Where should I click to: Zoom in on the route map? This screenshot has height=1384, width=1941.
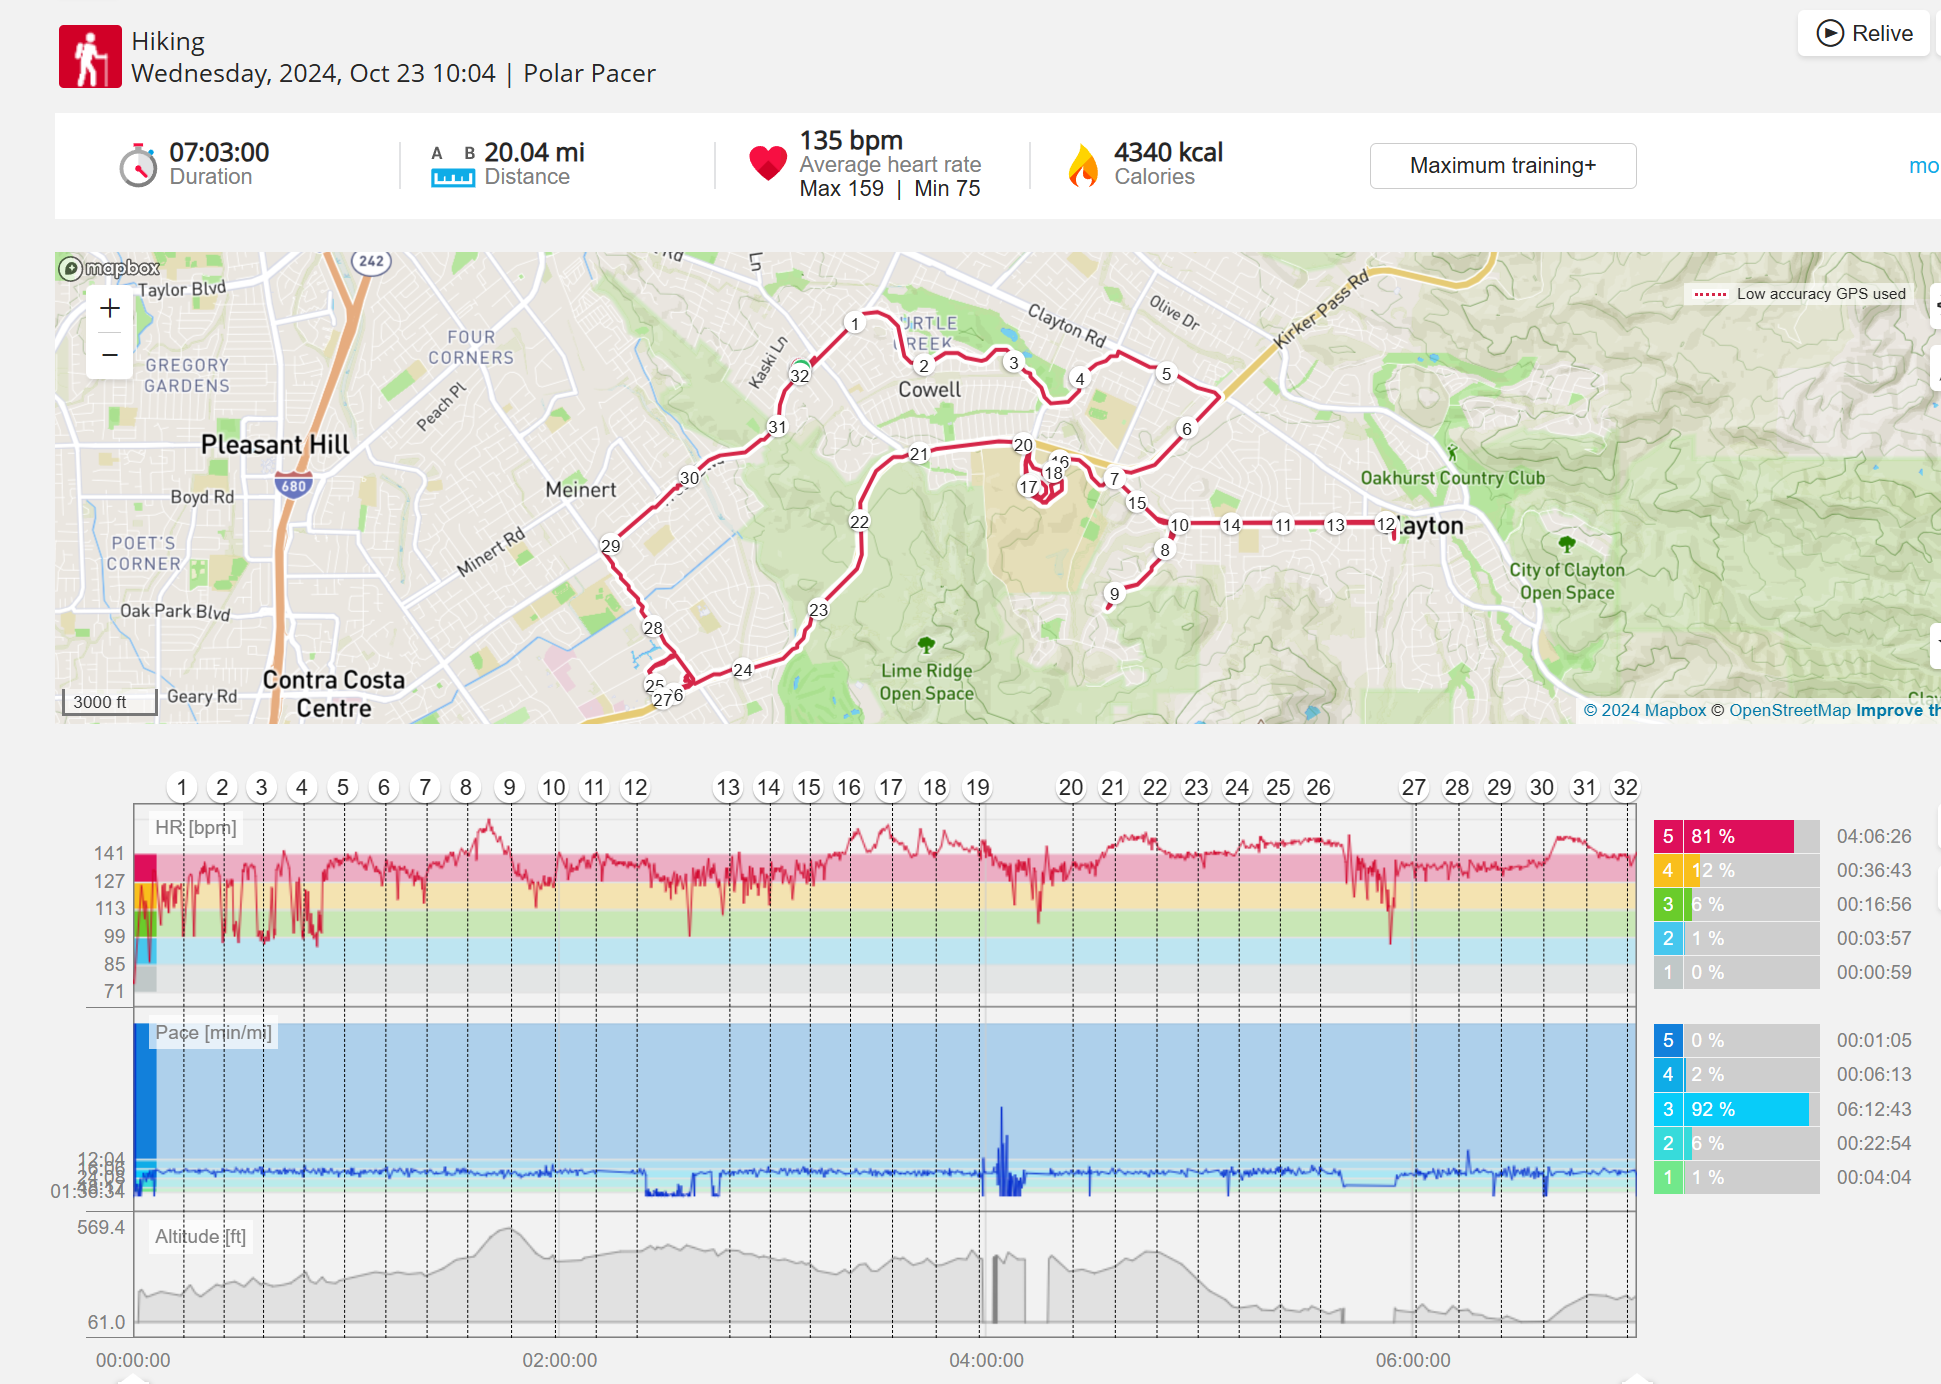coord(110,309)
